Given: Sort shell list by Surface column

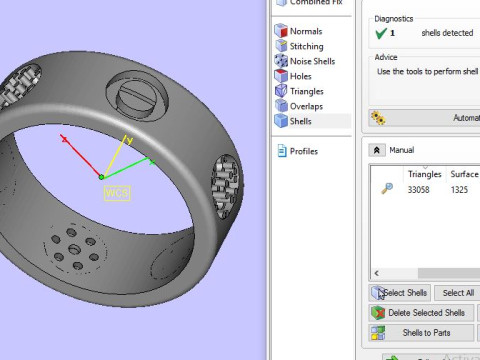Looking at the screenshot, I should pyautogui.click(x=464, y=174).
